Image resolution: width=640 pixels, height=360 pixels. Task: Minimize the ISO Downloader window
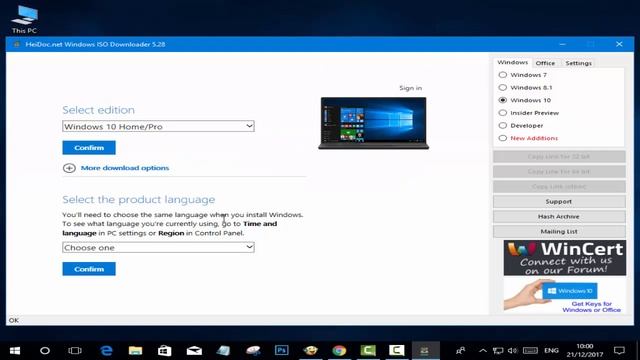562,44
